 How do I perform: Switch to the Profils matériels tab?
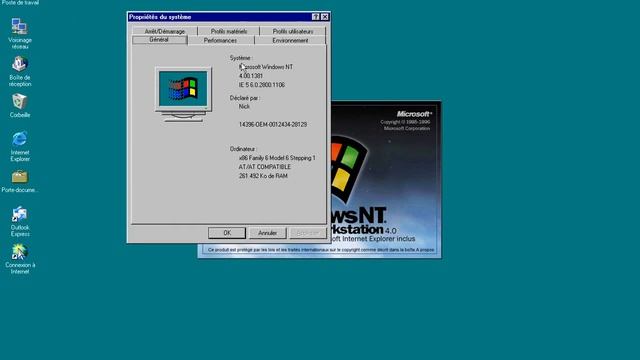pyautogui.click(x=229, y=31)
